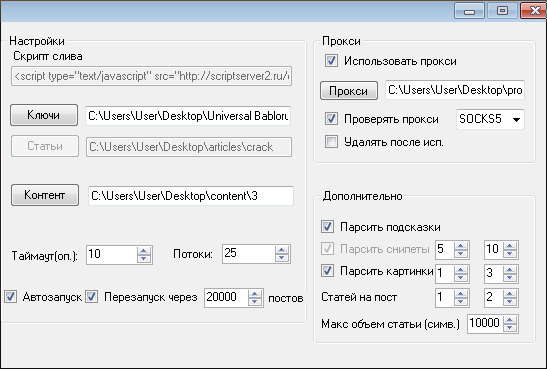
Task: Toggle Парсить снипеты checkbox
Action: click(327, 248)
